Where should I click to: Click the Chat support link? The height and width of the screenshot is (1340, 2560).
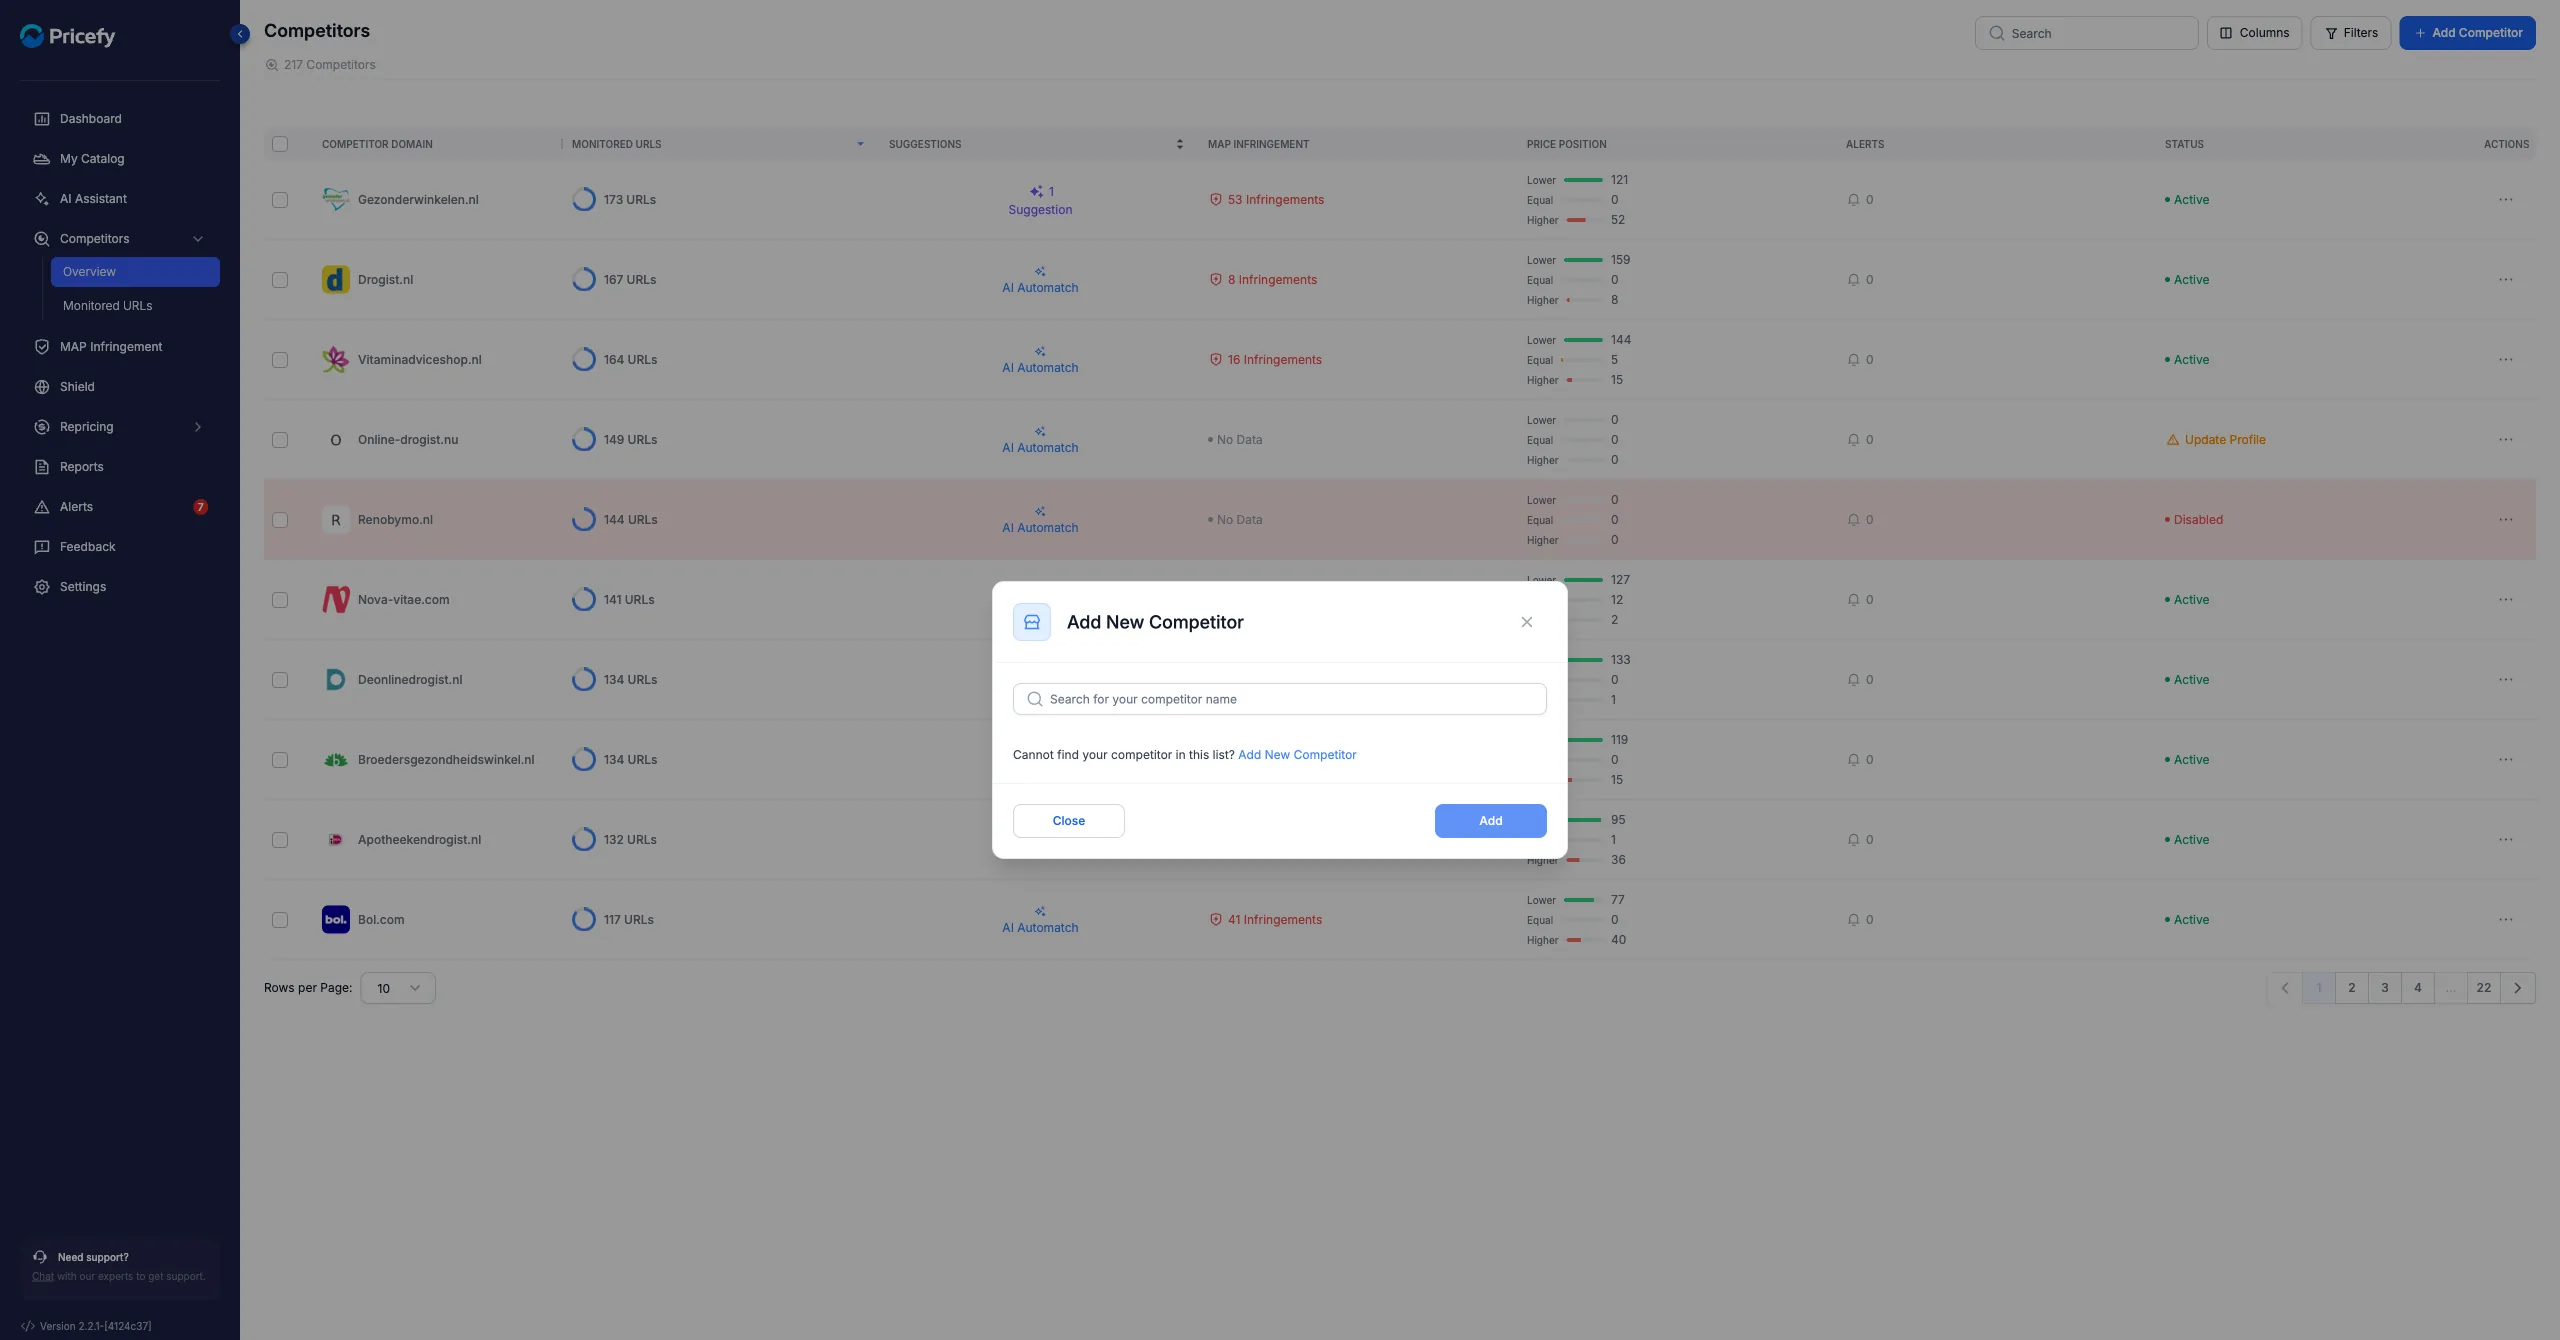coord(43,1276)
